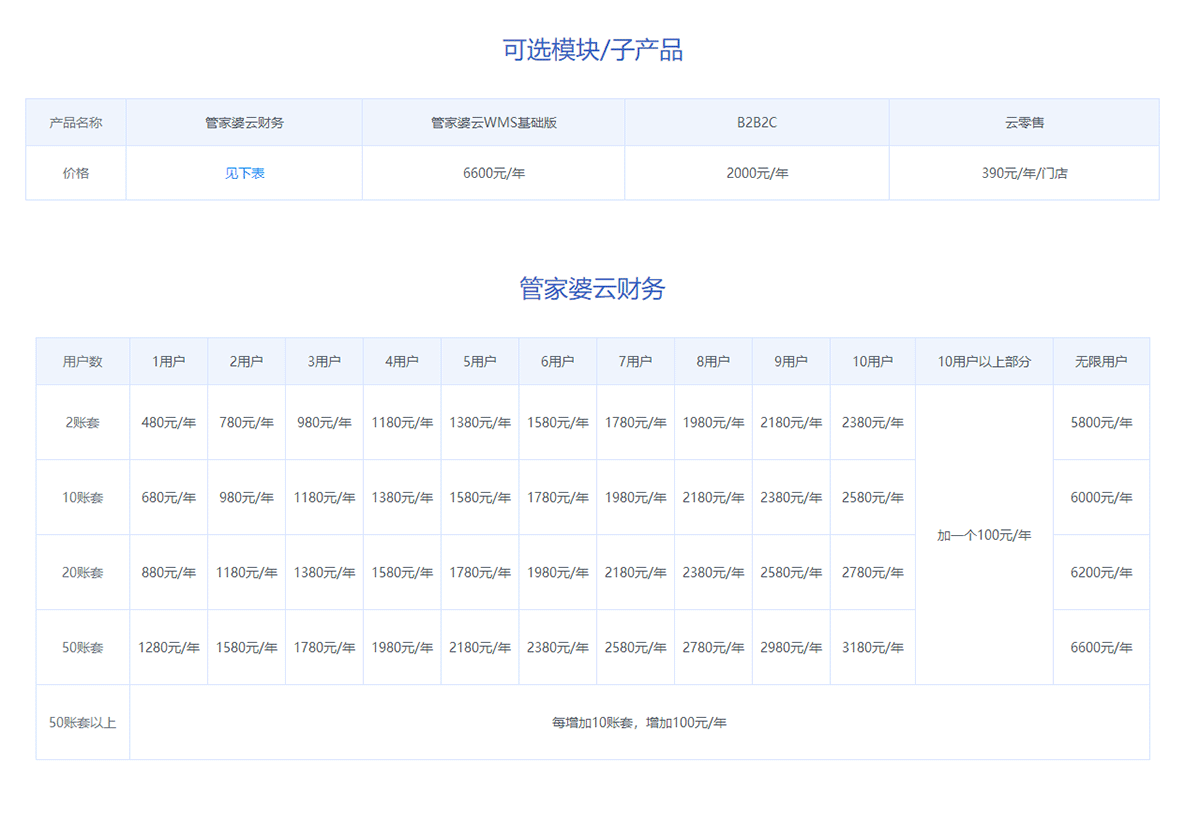Select the 3180元/年 price cell
This screenshot has height=819, width=1200.
pyautogui.click(x=873, y=648)
